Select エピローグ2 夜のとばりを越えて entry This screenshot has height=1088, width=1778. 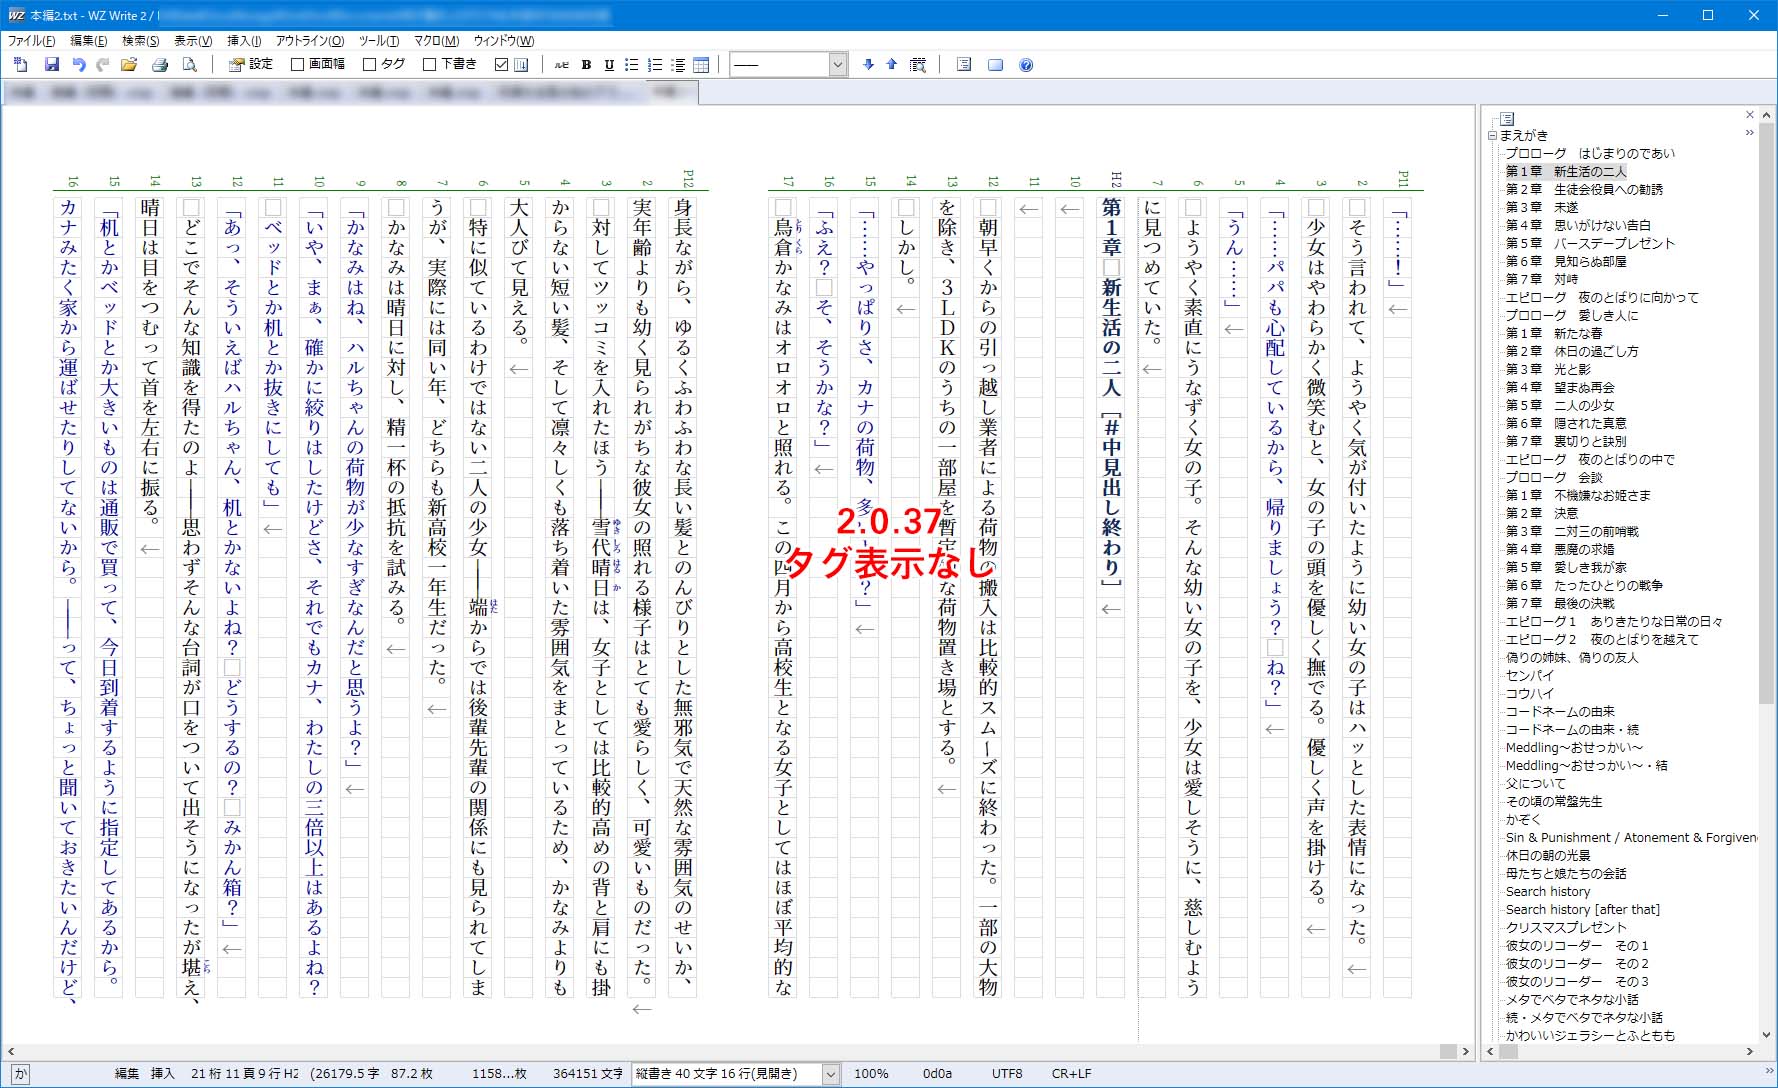pos(1602,639)
